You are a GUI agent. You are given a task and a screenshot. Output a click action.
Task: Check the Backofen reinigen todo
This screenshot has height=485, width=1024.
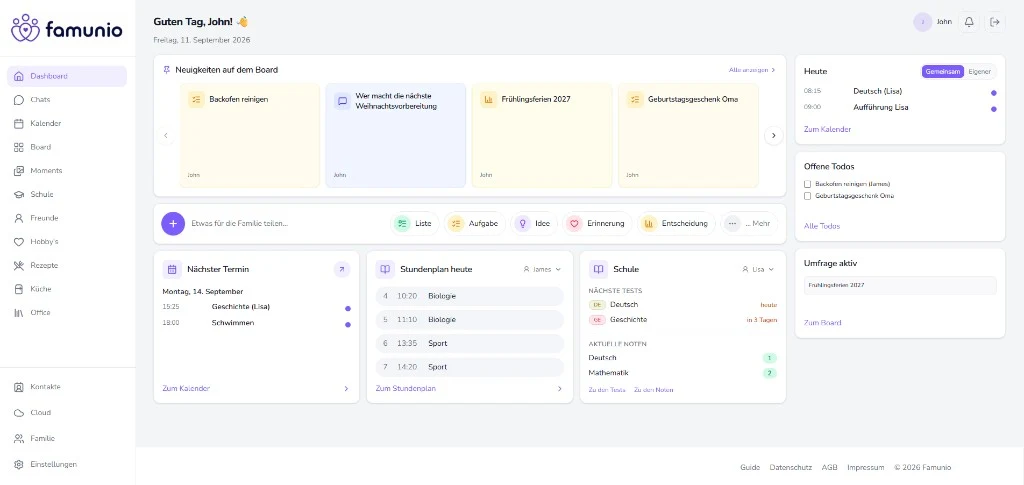(808, 184)
